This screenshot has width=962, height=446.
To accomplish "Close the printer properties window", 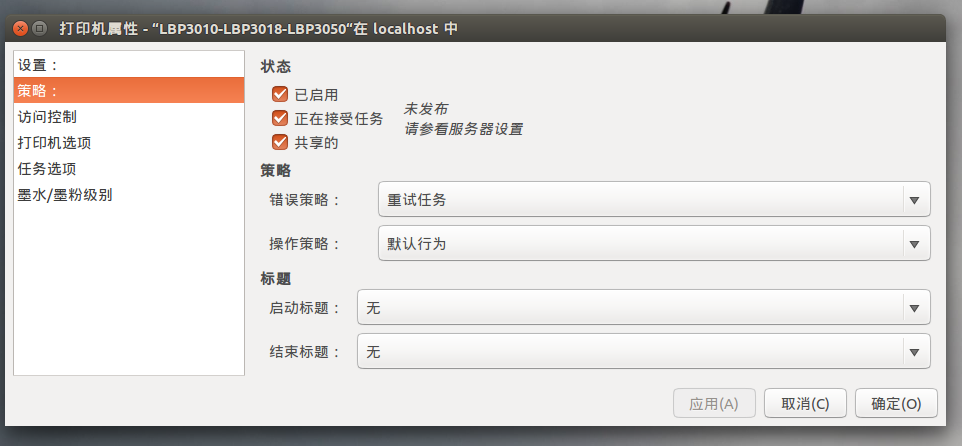I will [x=20, y=28].
